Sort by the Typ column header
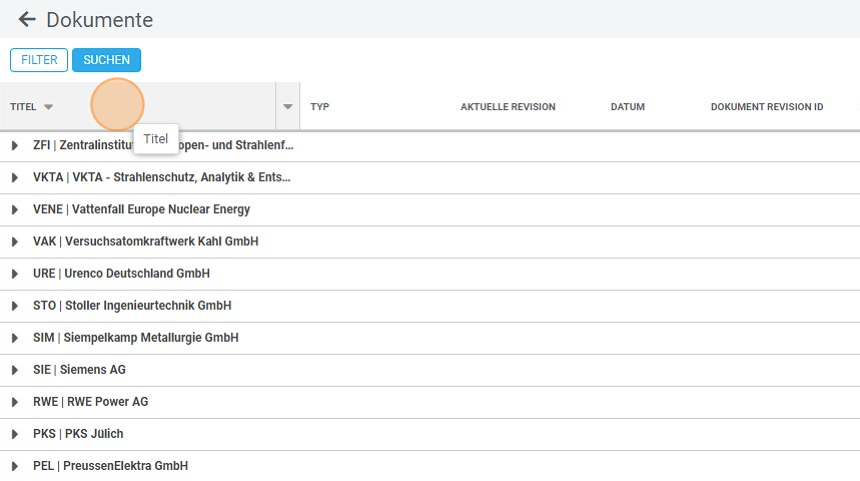Image resolution: width=860 pixels, height=481 pixels. (x=320, y=107)
